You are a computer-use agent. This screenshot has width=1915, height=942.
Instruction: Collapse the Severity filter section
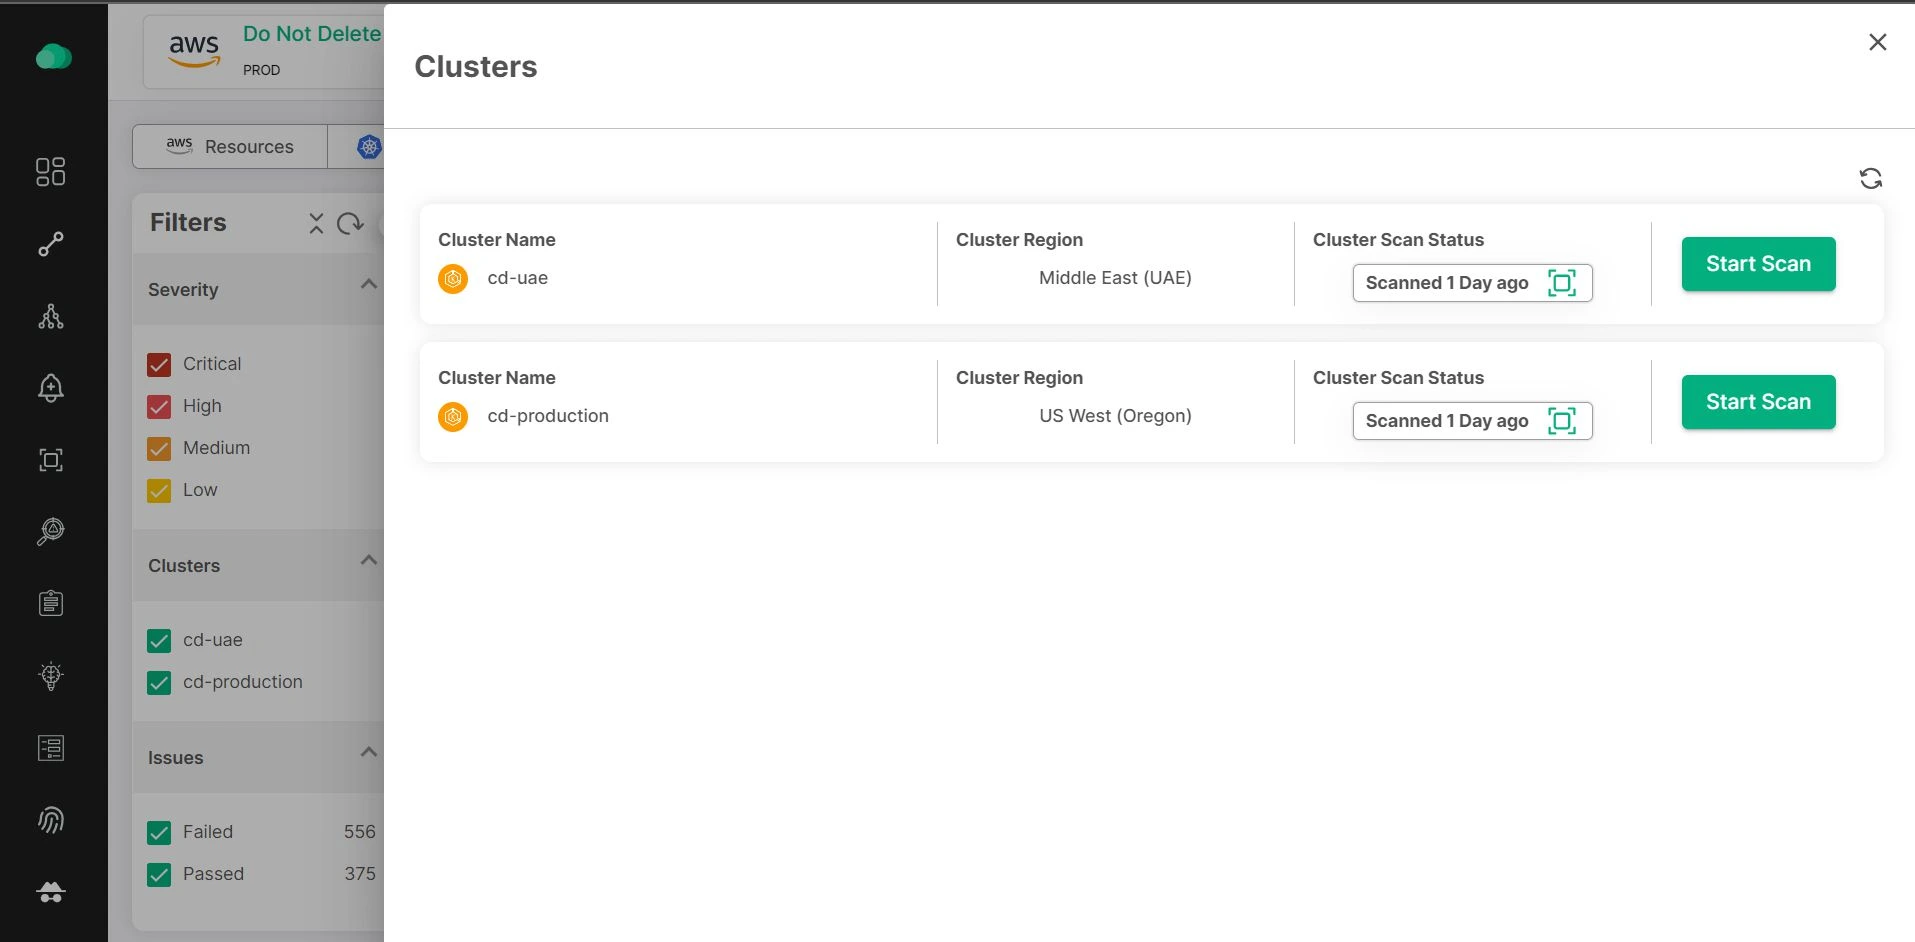368,285
